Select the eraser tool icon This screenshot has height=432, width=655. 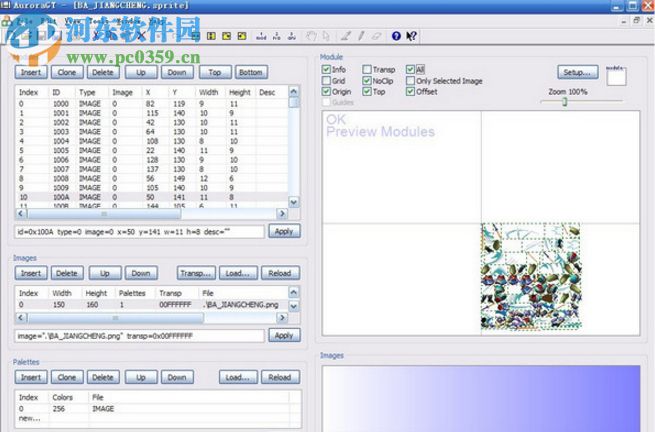click(x=376, y=36)
